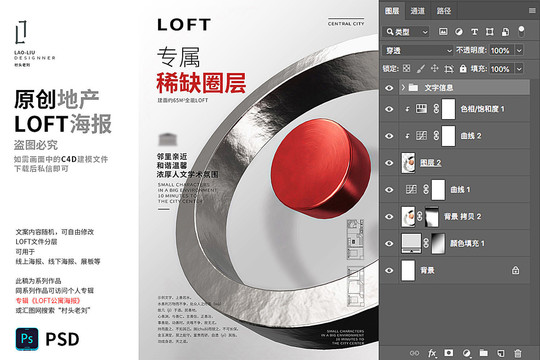Create new fill or adjustment layer
Screen dimensions: 540x360
pos(467,353)
